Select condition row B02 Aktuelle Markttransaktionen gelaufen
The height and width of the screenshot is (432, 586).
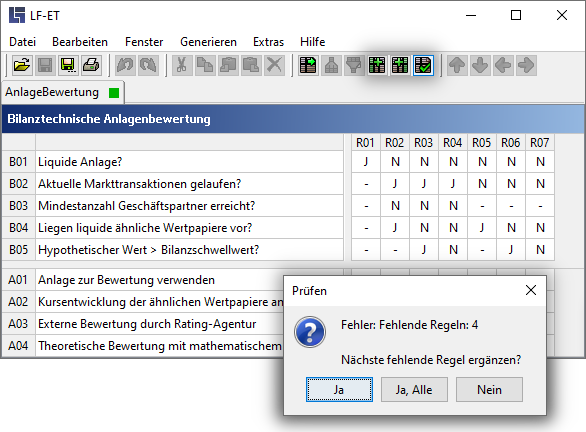173,184
